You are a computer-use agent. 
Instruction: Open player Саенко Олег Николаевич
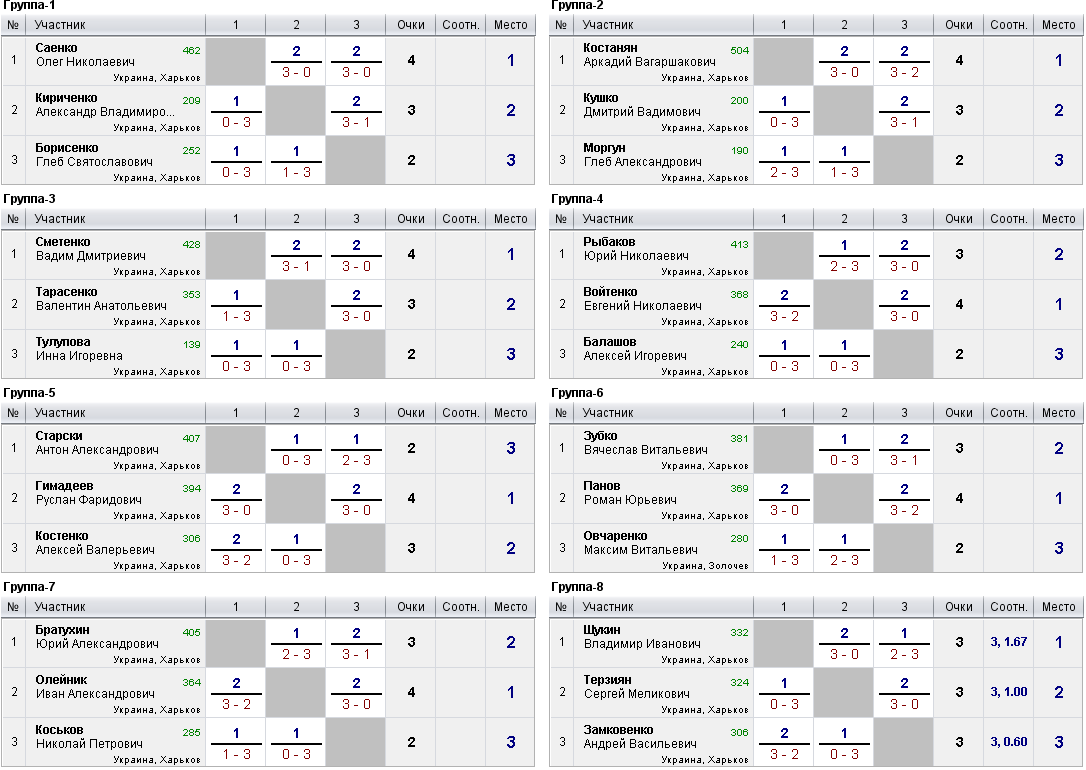click(85, 55)
